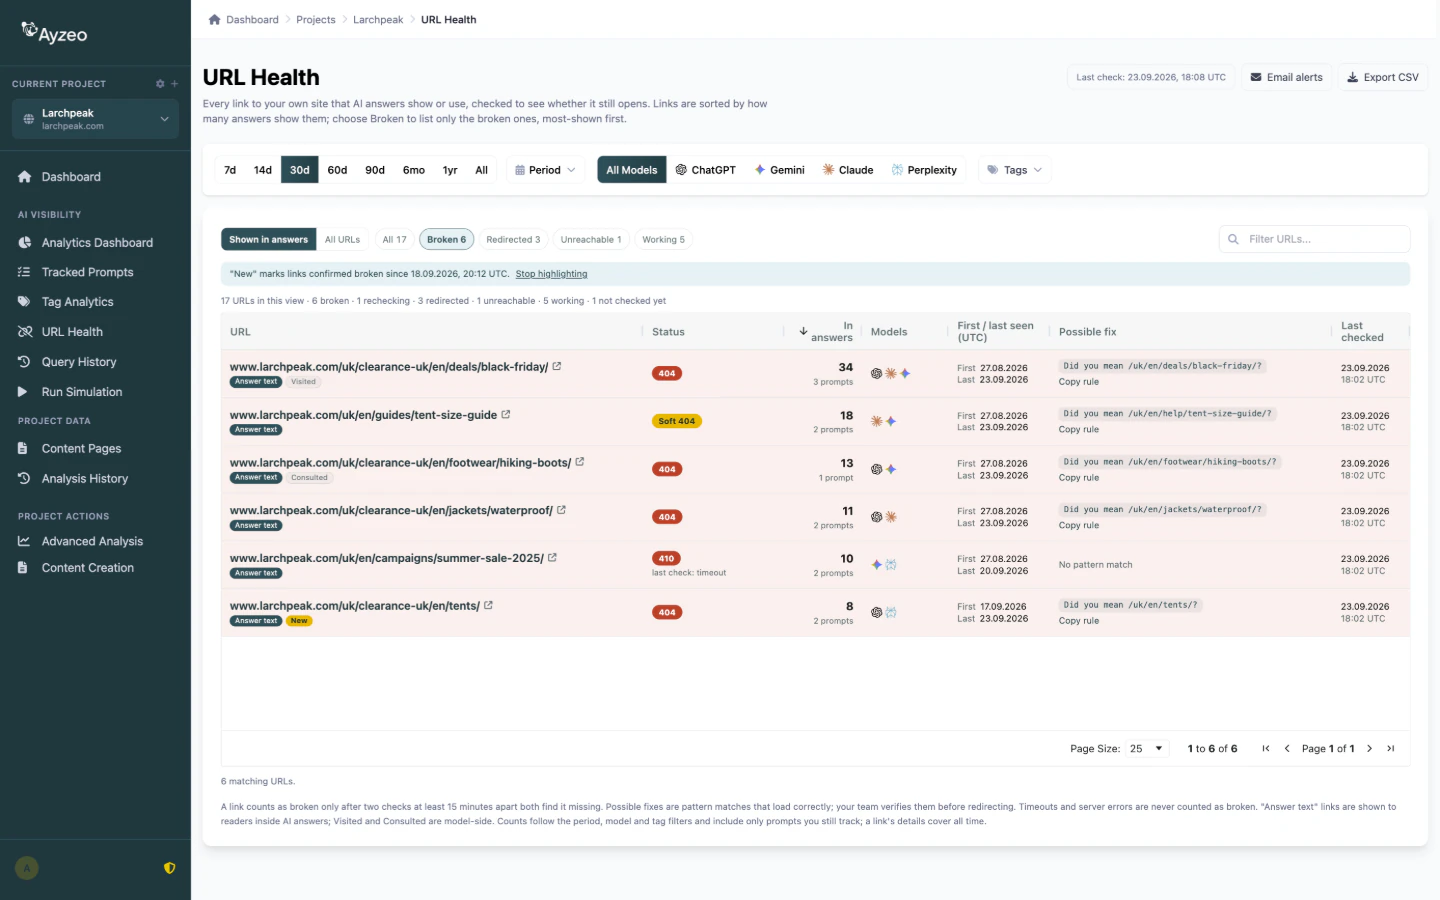
Task: Switch to All URLs view
Action: pyautogui.click(x=342, y=240)
